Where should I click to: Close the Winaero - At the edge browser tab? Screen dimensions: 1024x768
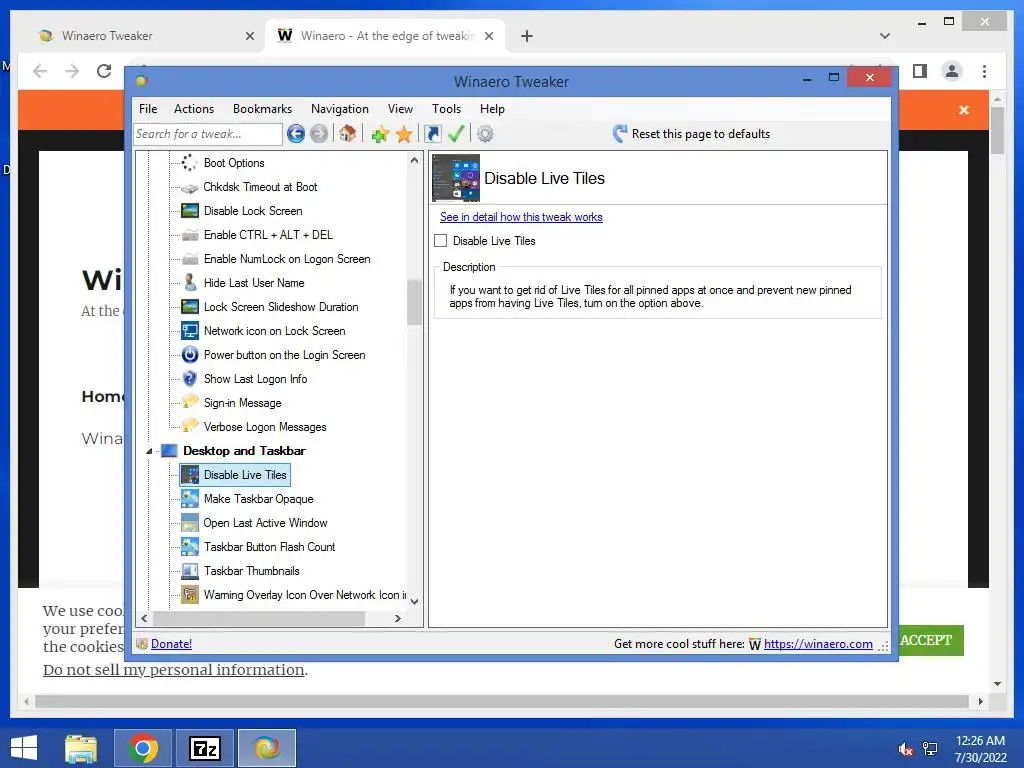point(488,36)
